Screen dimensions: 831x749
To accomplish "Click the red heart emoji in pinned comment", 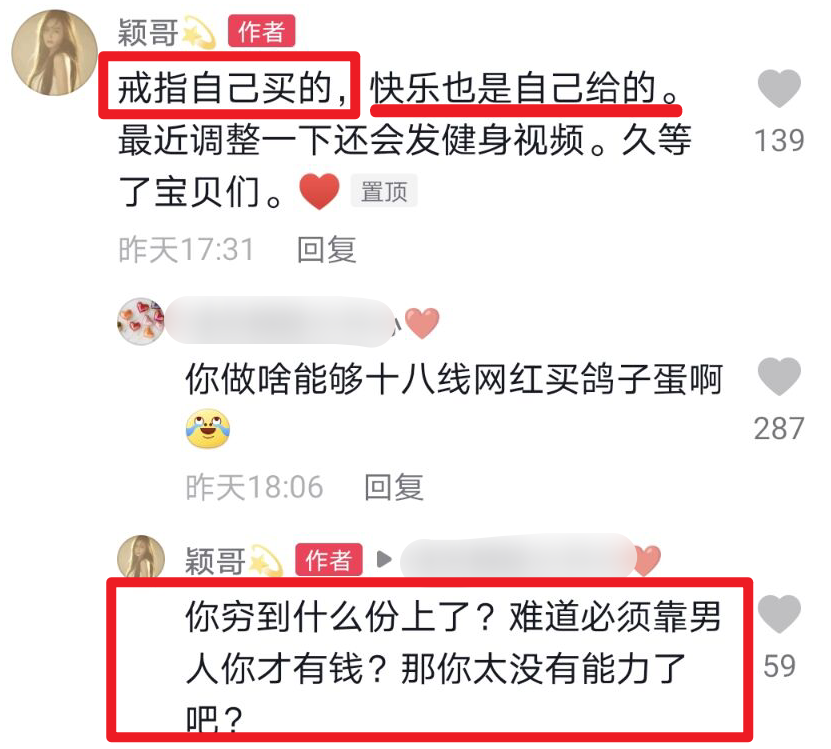I will 319,191.
